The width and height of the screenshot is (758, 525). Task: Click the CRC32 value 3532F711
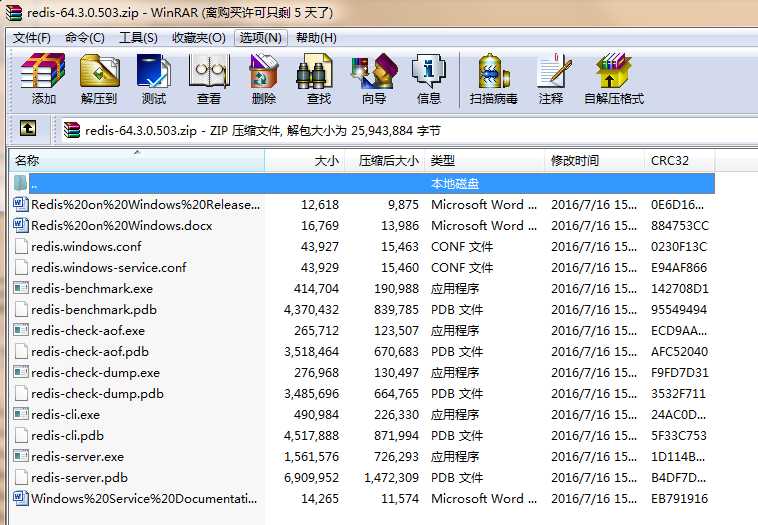coord(678,394)
